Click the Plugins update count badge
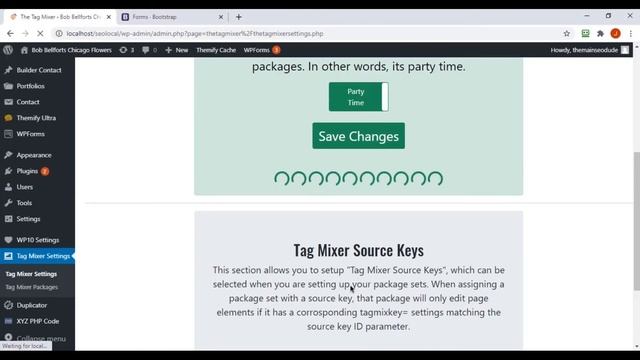 click(x=45, y=171)
